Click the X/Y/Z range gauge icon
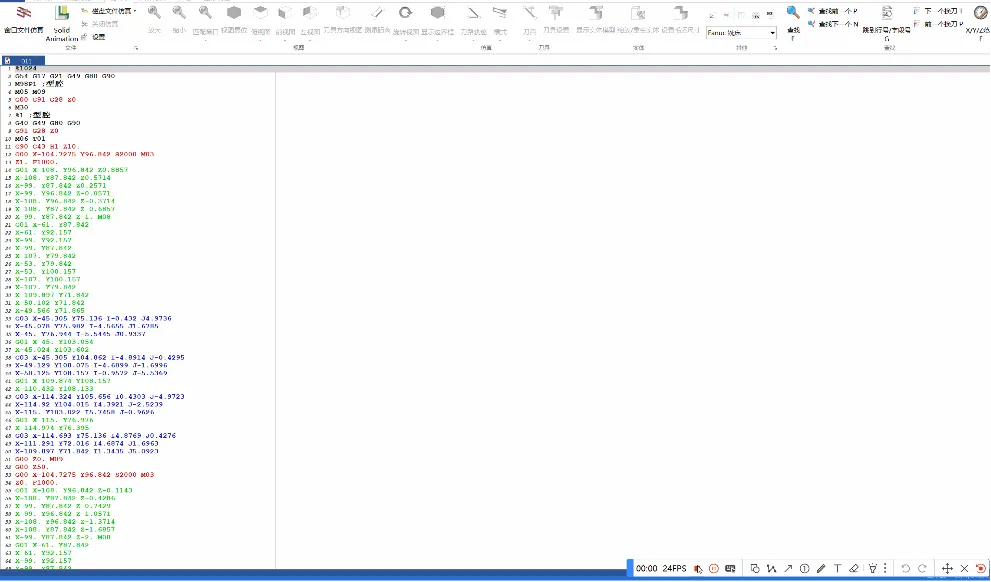This screenshot has height=582, width=991. 980,13
